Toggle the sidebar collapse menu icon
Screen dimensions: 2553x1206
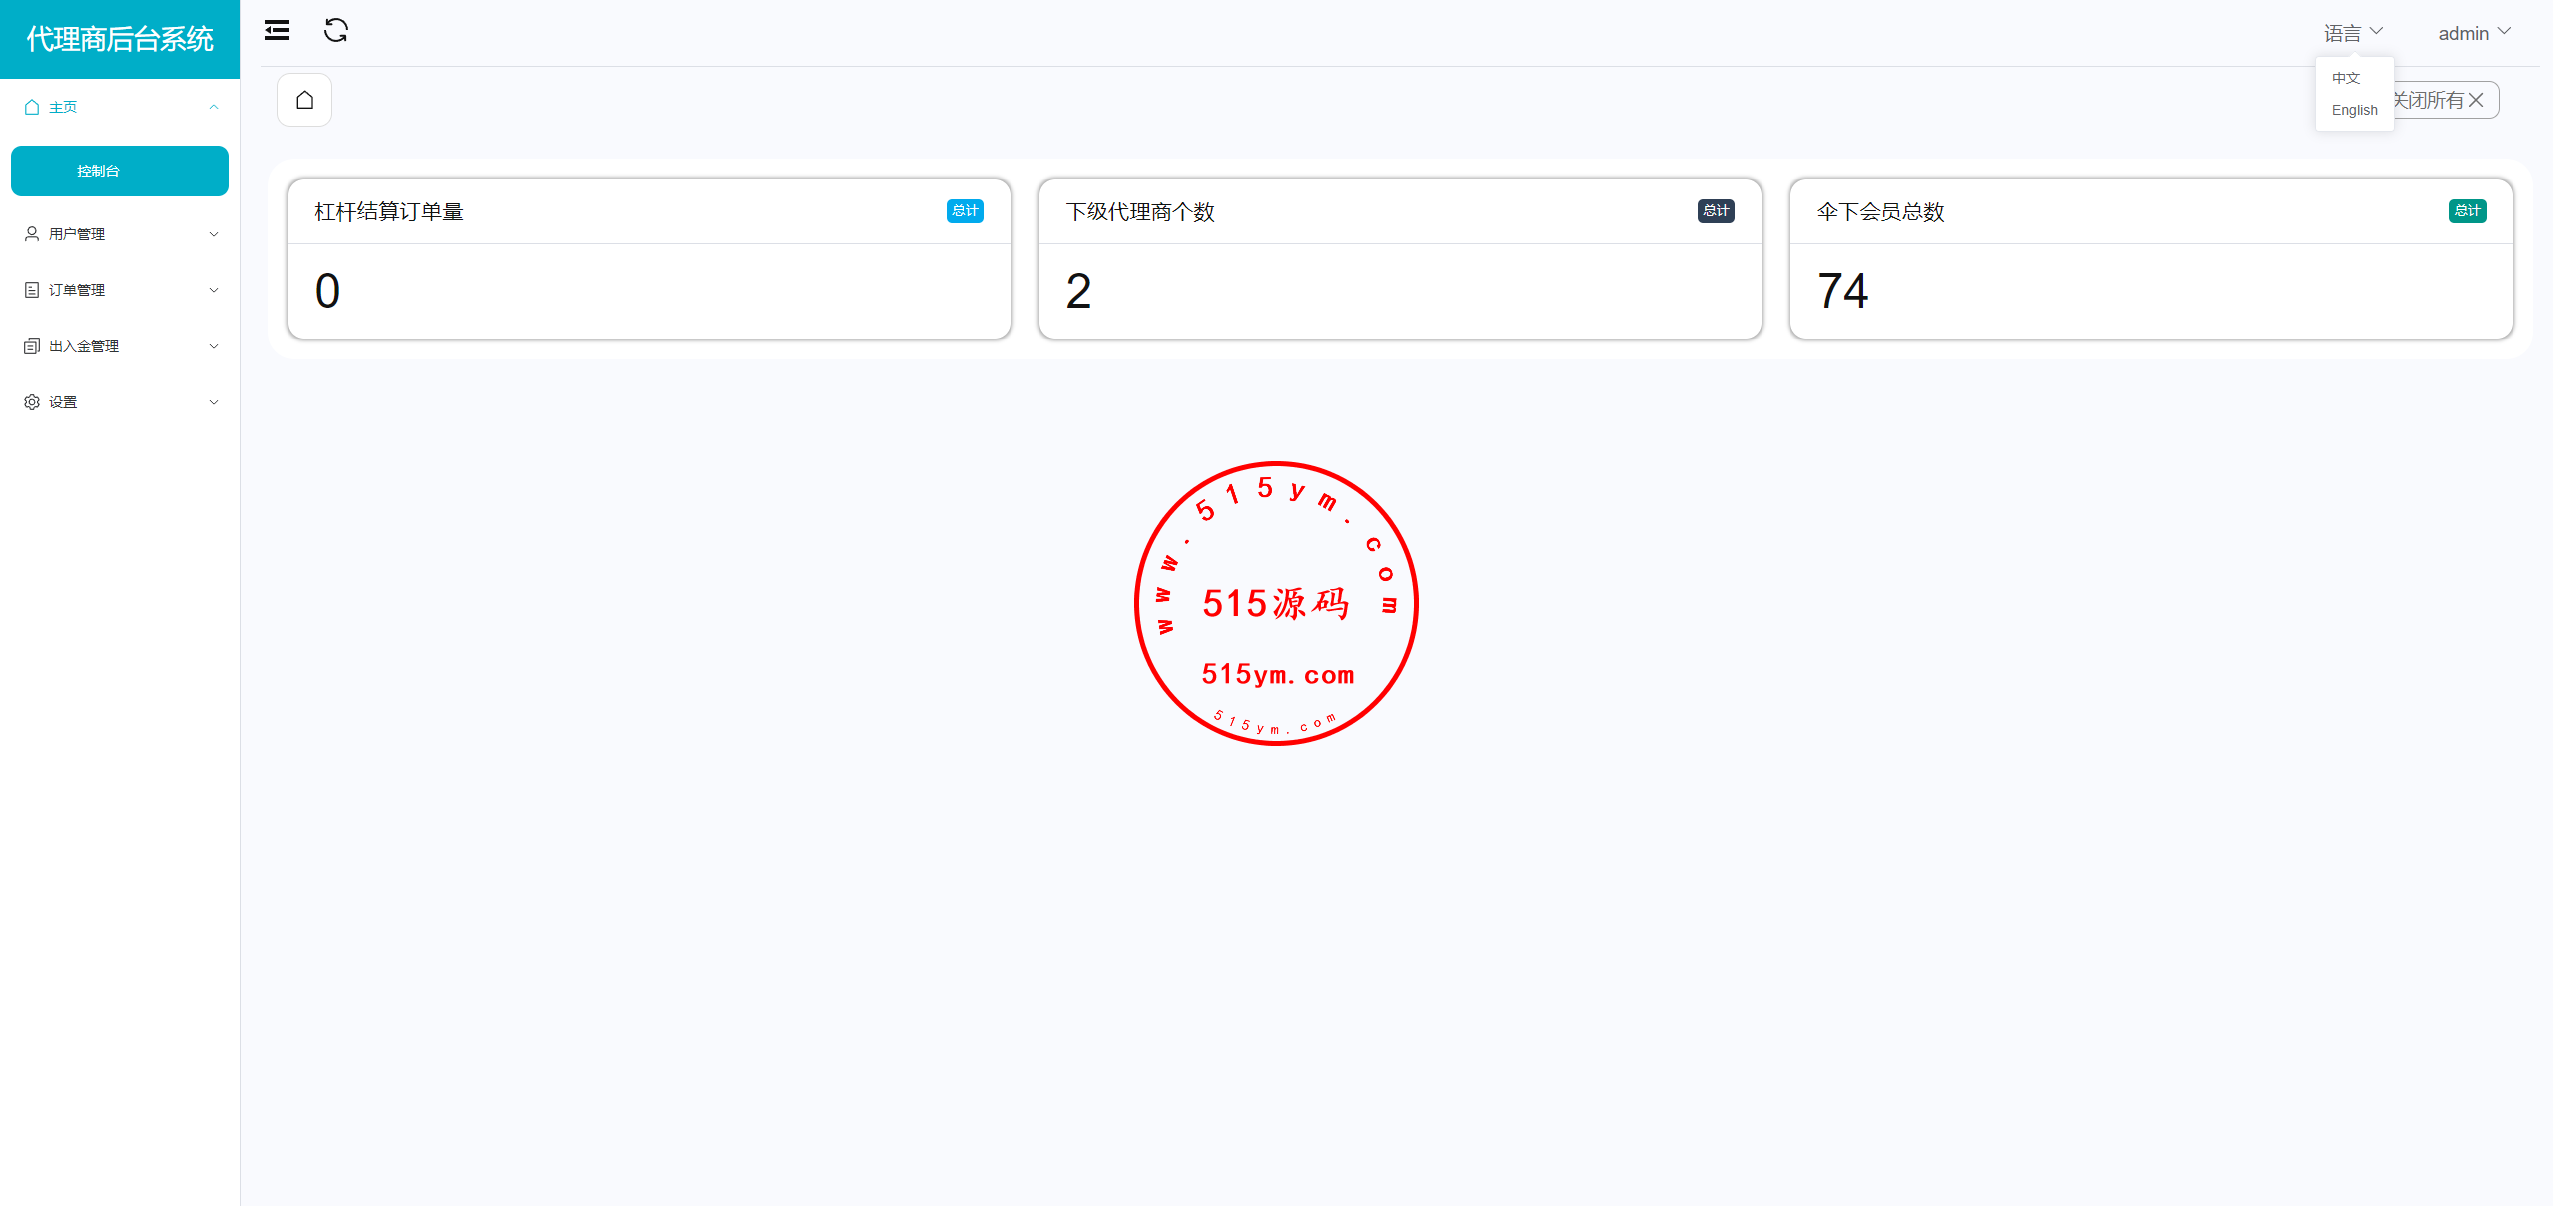(x=277, y=31)
